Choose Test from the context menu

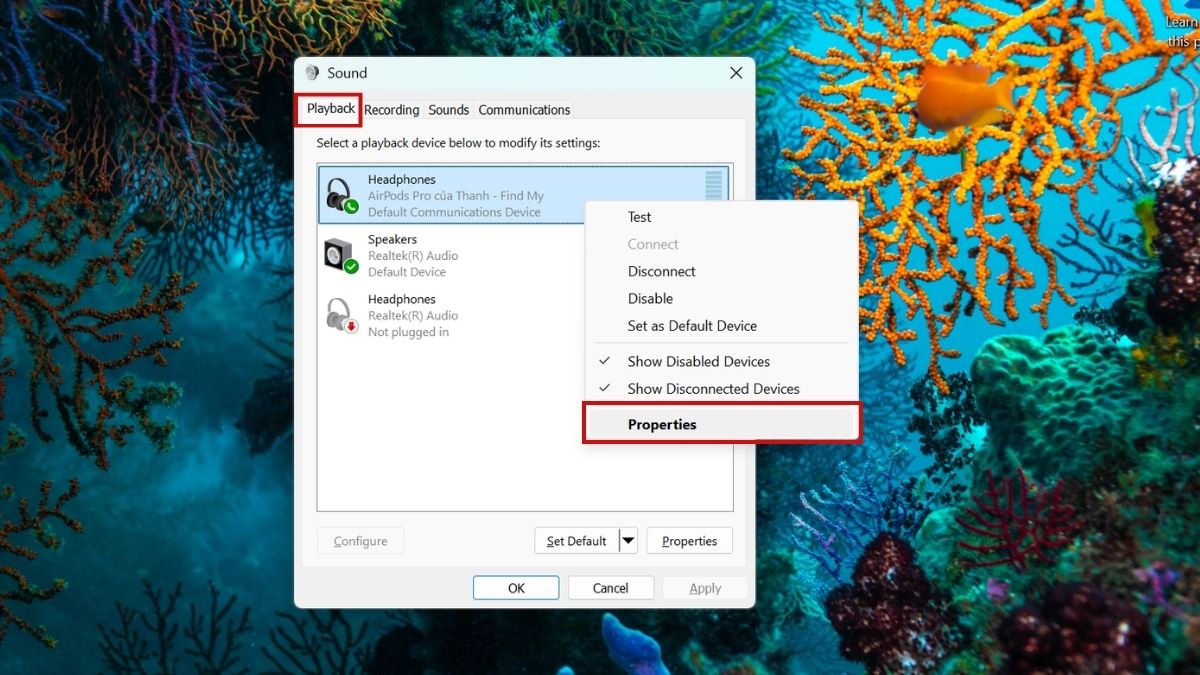(x=721, y=217)
